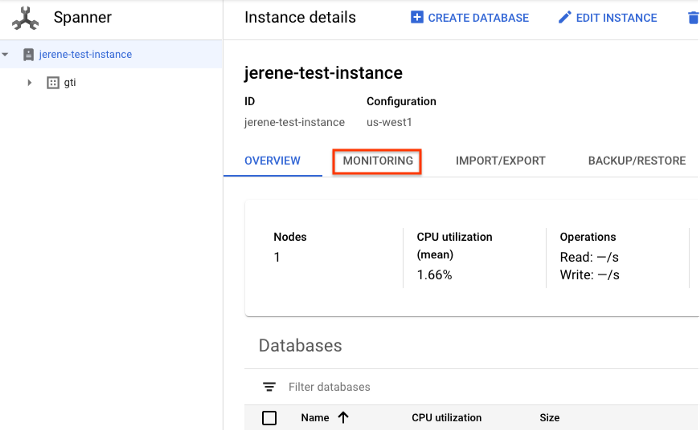Click the Spanner title text
700x430 pixels.
[x=83, y=17]
